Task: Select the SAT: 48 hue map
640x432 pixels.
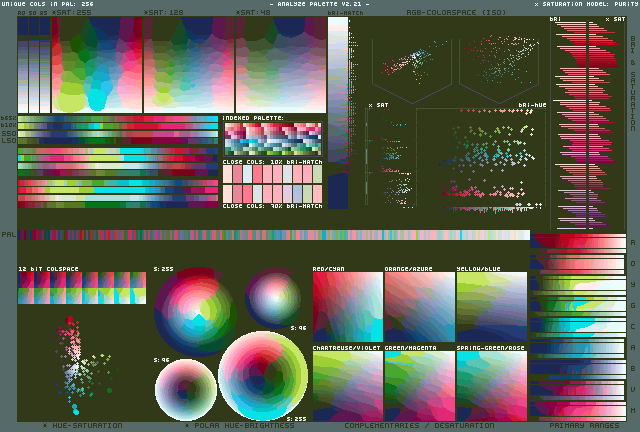Action: (x=281, y=65)
